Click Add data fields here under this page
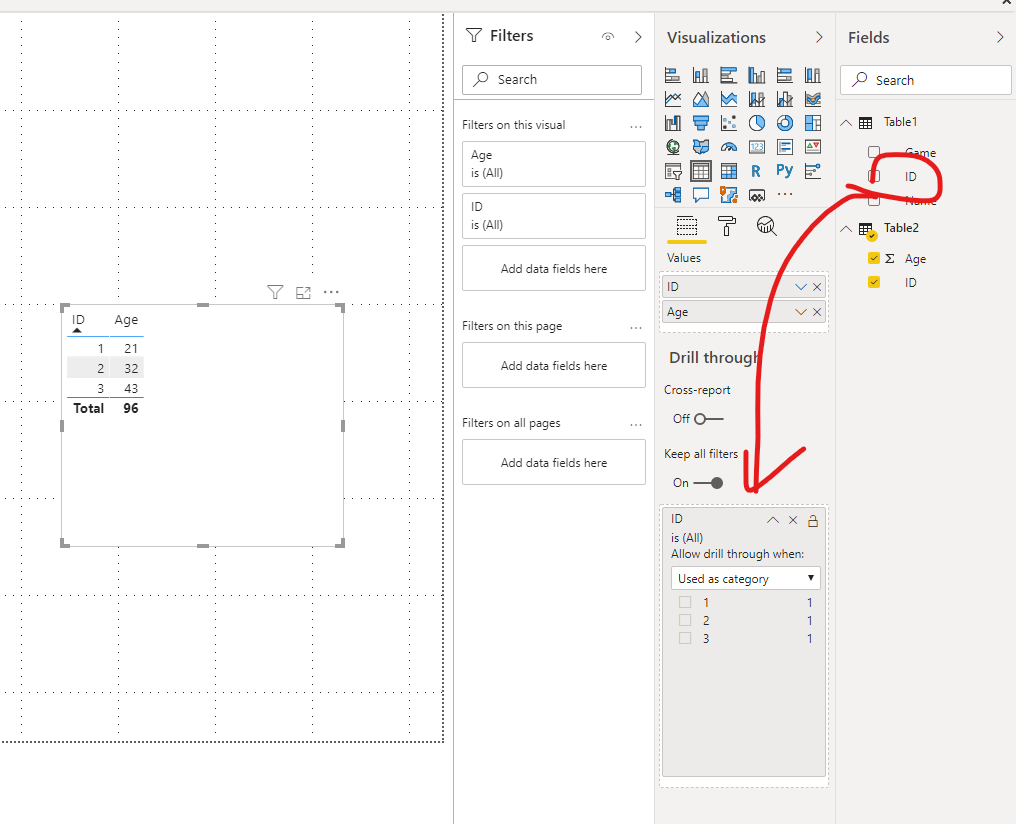This screenshot has width=1016, height=824. [554, 365]
